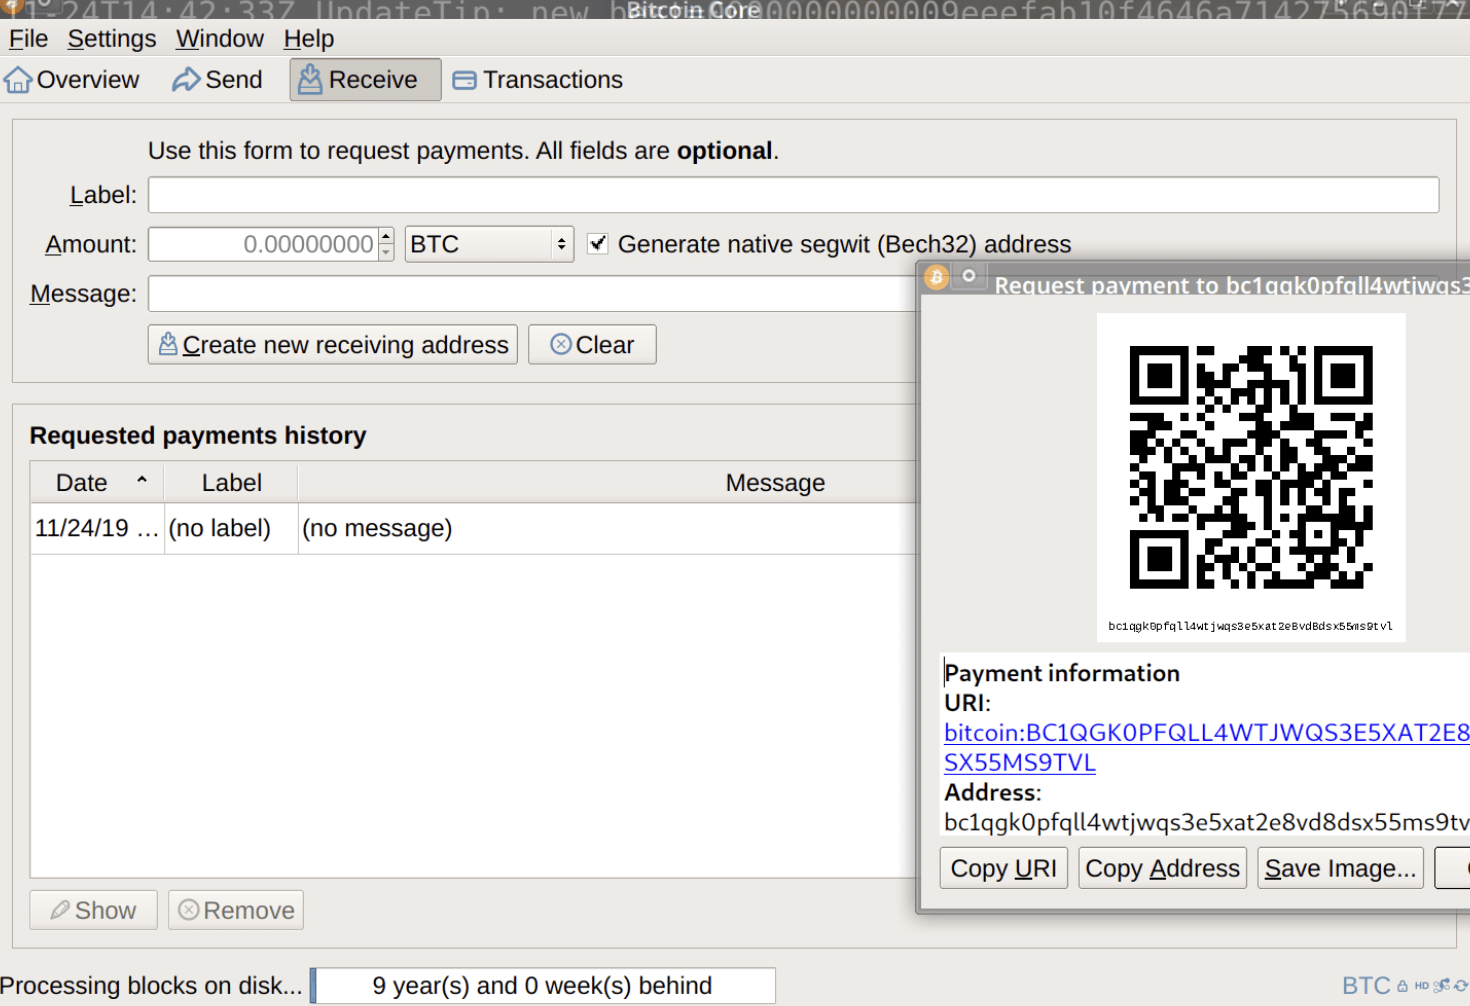Click the sync progress bar
The width and height of the screenshot is (1470, 1006).
click(543, 986)
